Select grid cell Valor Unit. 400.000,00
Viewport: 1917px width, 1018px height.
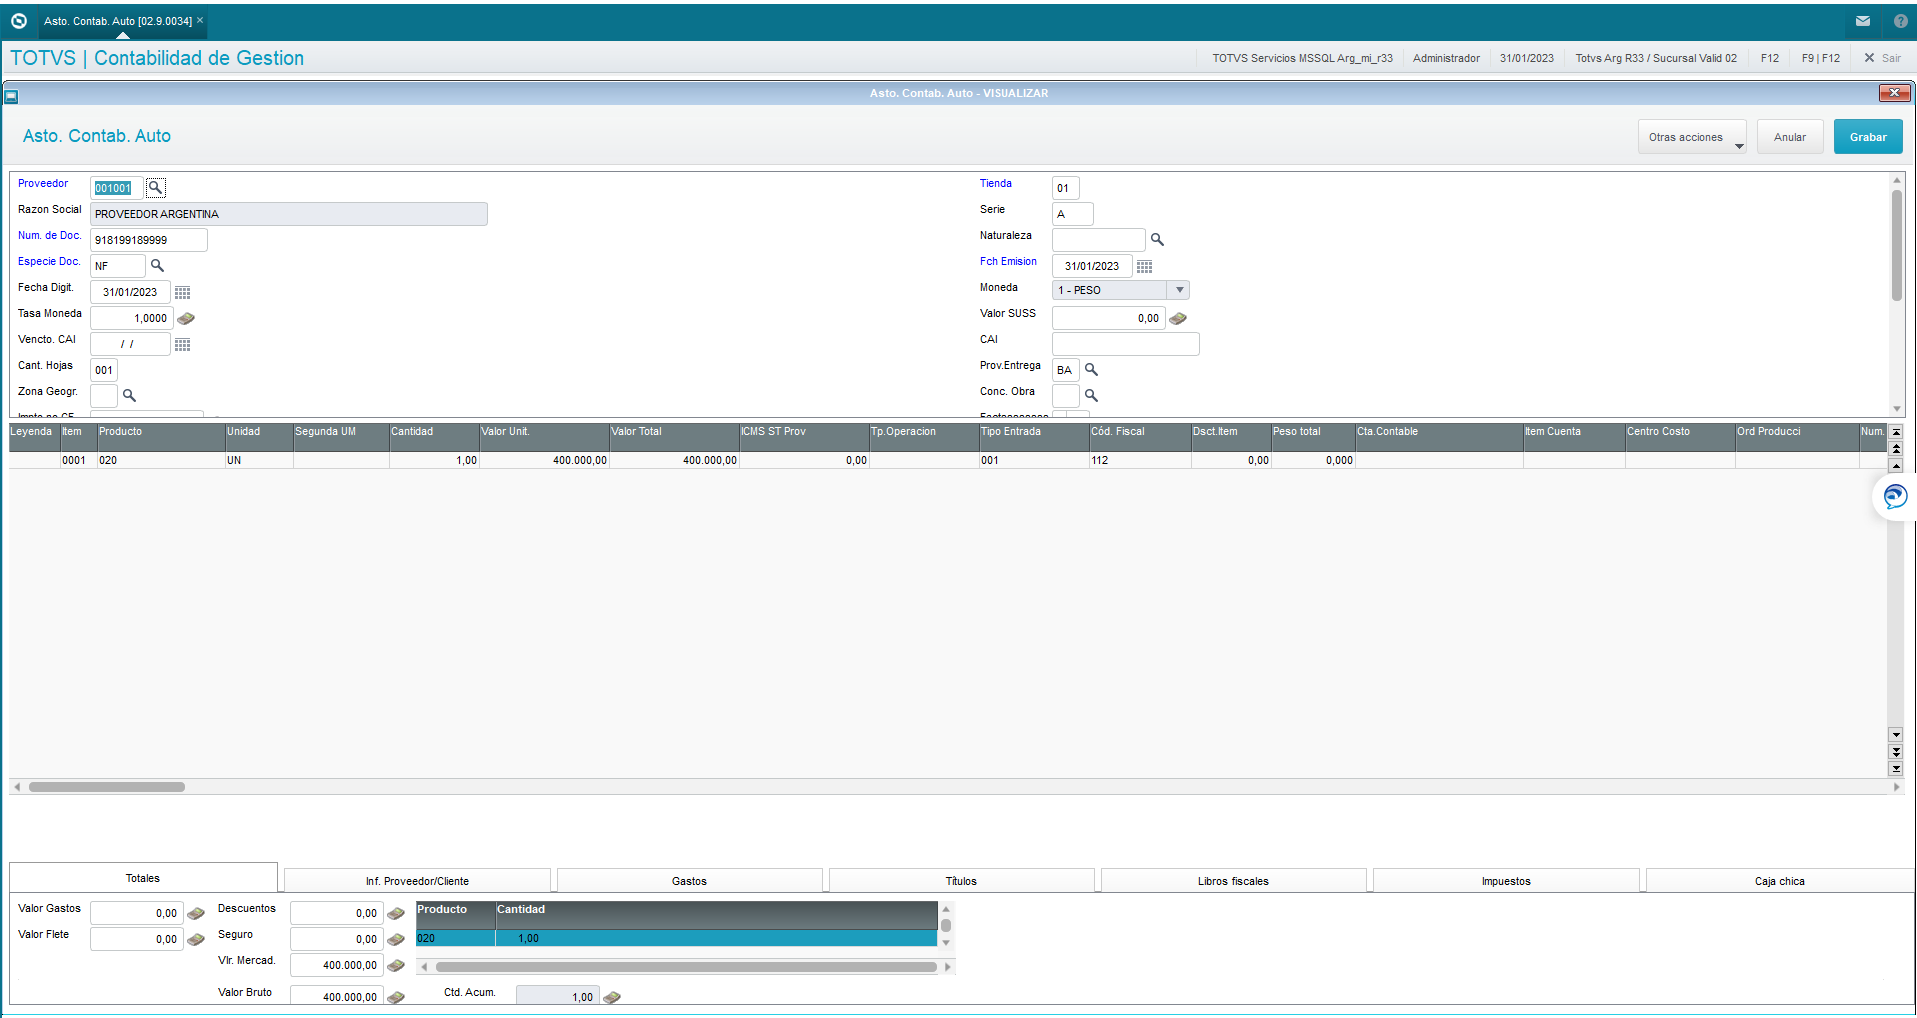[544, 460]
